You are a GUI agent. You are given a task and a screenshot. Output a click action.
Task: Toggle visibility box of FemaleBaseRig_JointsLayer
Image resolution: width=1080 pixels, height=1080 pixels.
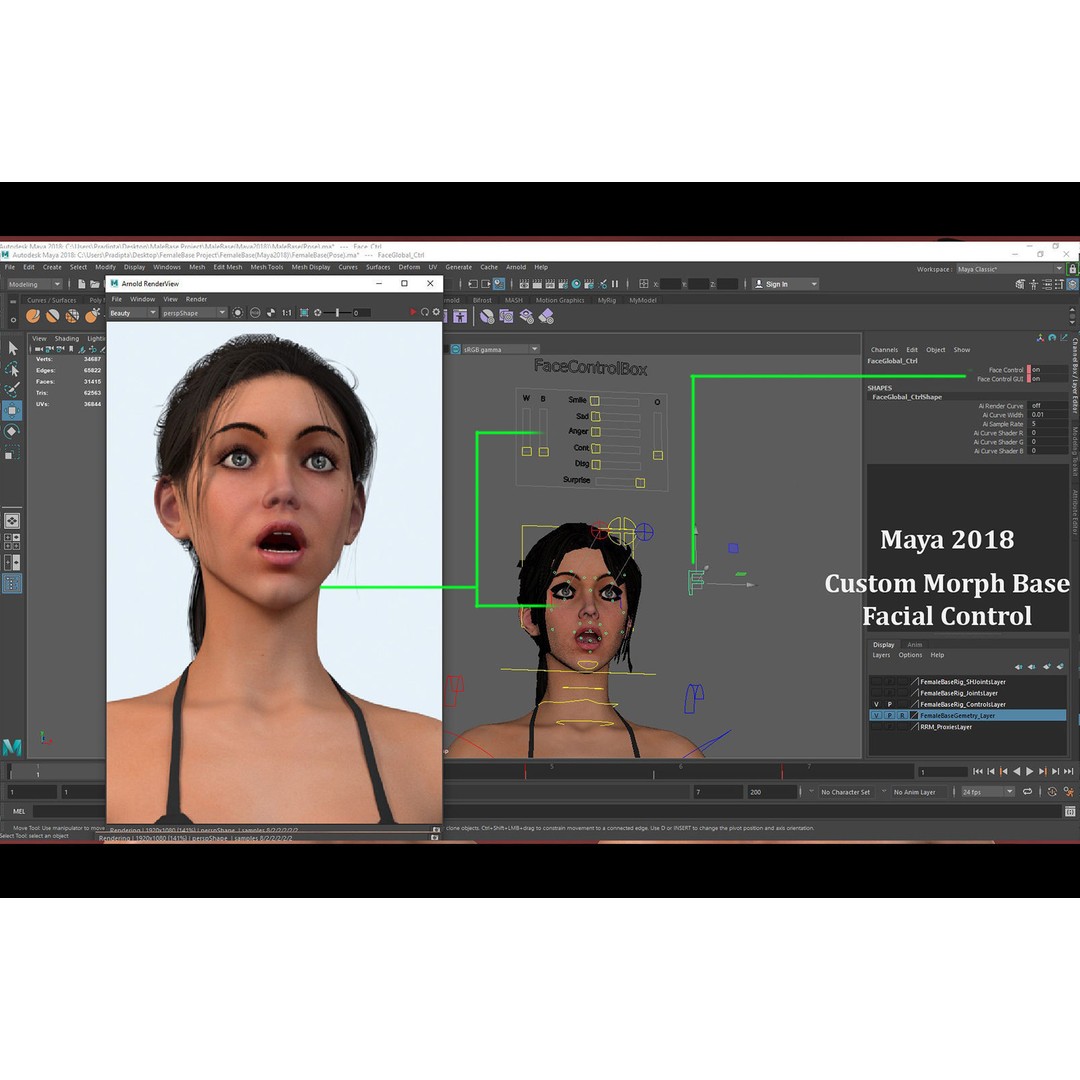click(876, 693)
